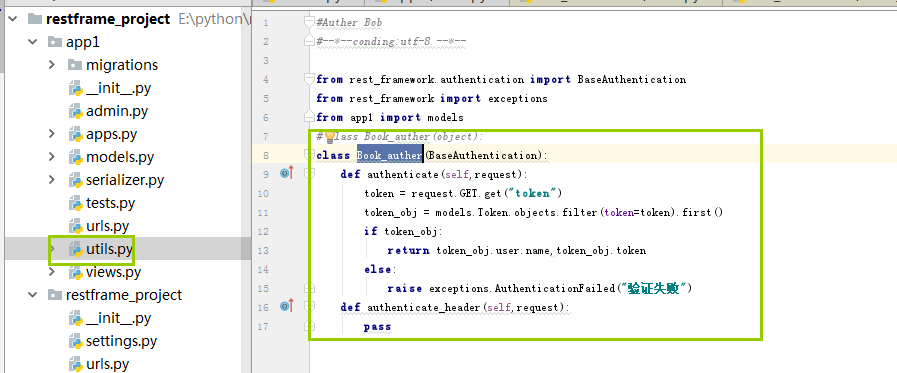
Task: Click the migrations package folder icon
Action: point(75,65)
